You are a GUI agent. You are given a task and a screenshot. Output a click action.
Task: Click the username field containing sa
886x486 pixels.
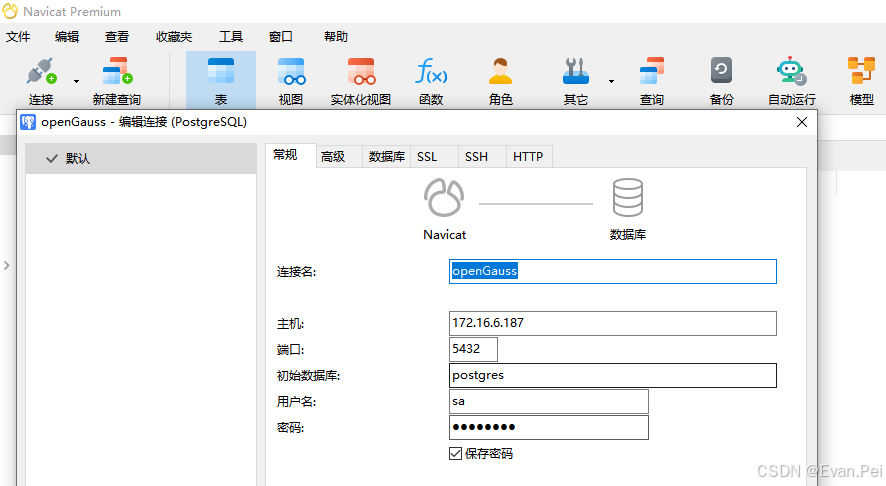coord(549,401)
